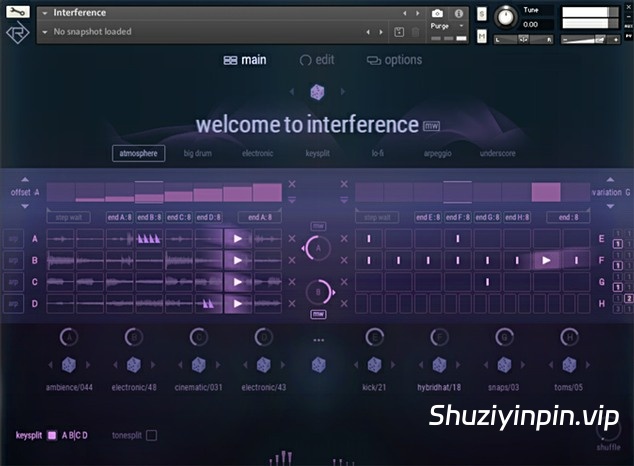Toggle arp for row B
This screenshot has width=634, height=466.
(x=13, y=260)
